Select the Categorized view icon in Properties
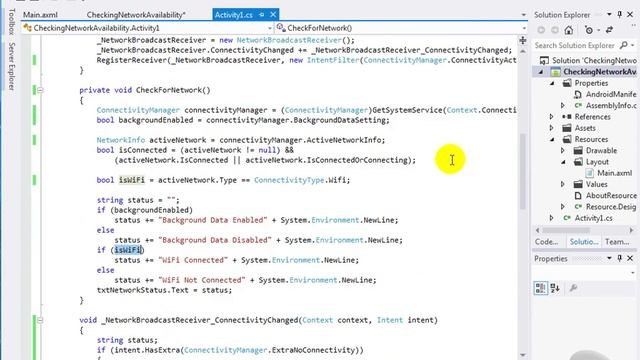This screenshot has width=640, height=360. [541, 288]
